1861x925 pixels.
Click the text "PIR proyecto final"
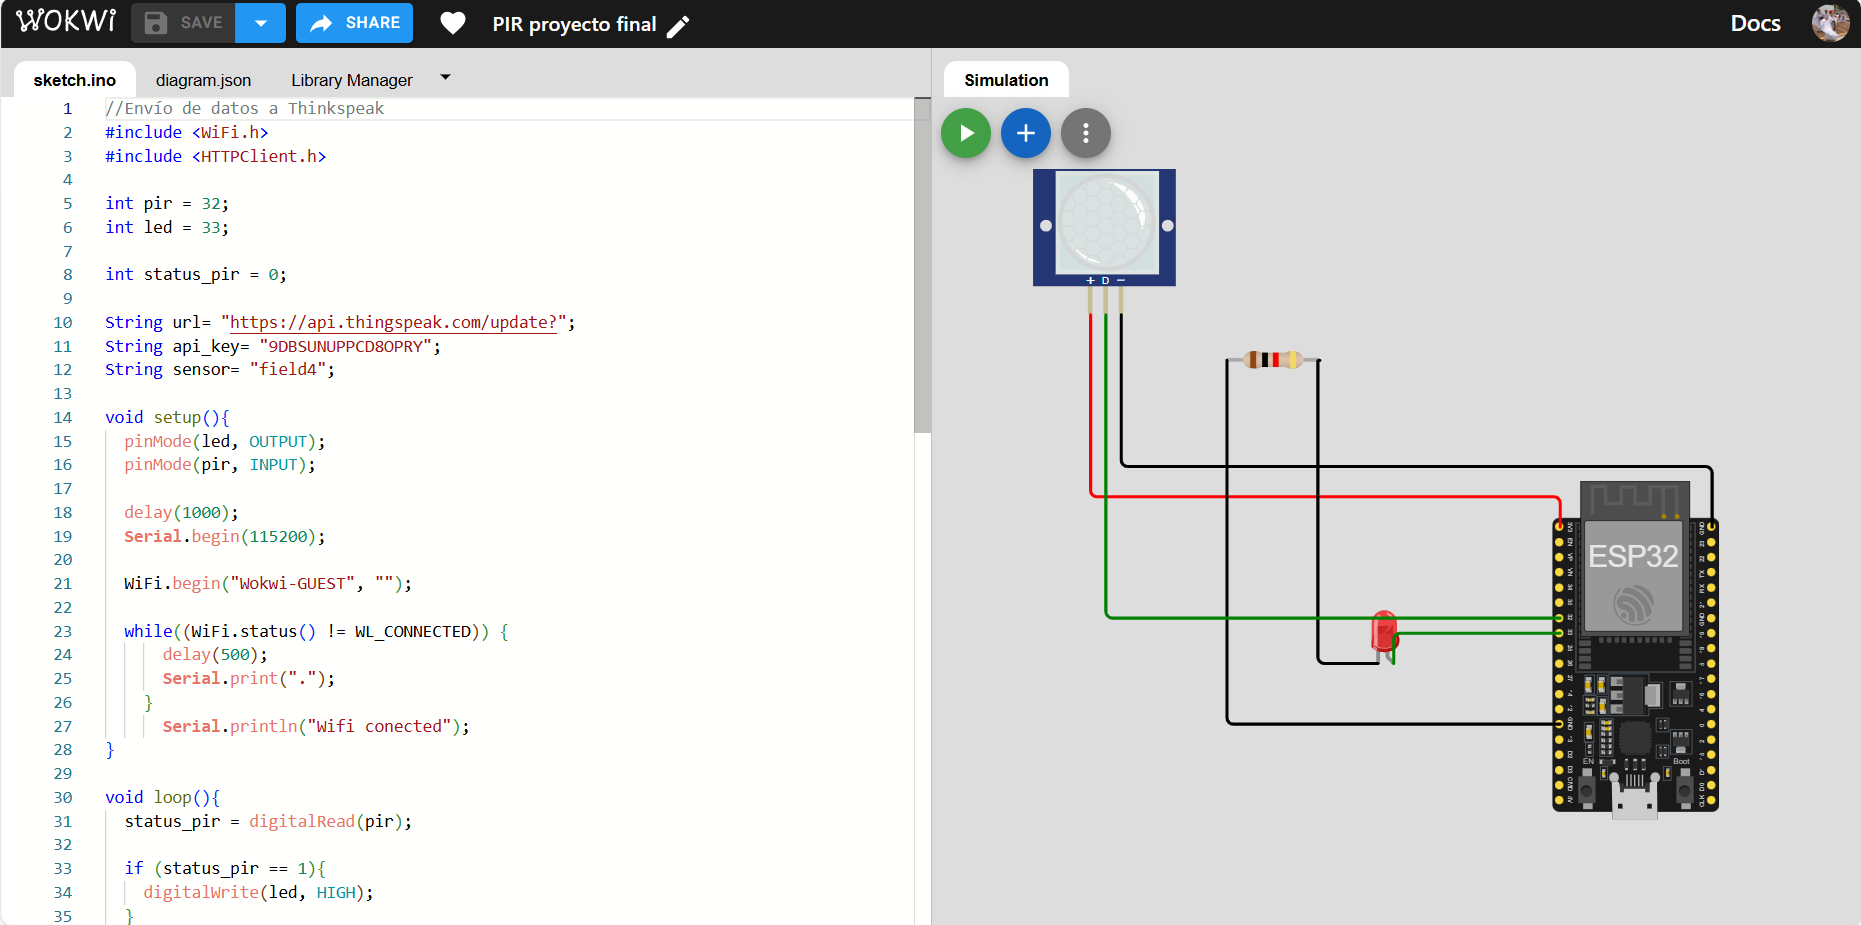click(574, 24)
